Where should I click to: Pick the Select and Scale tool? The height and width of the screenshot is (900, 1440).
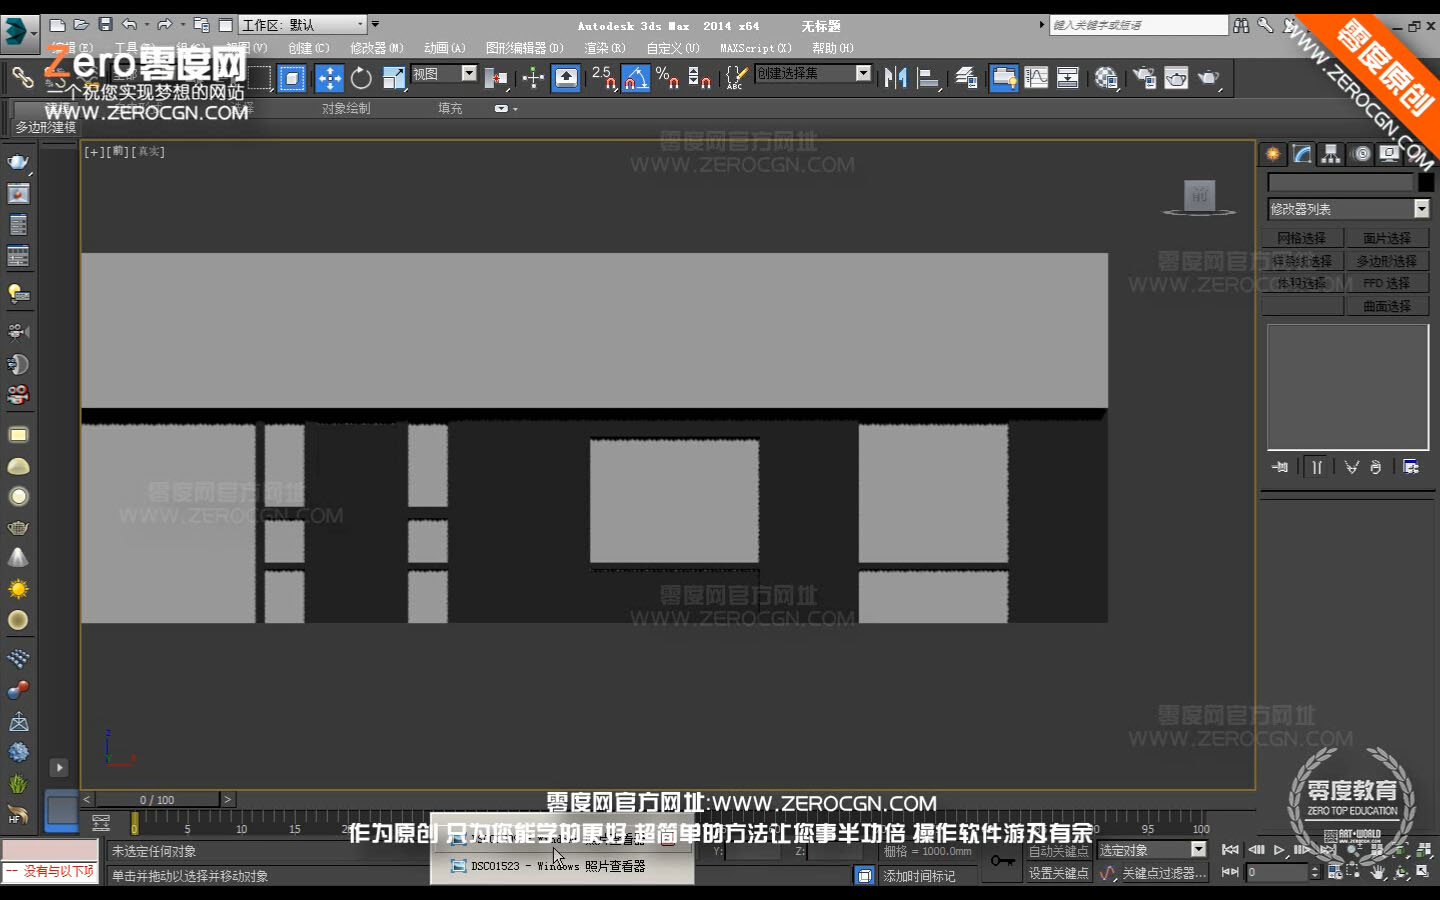point(393,78)
